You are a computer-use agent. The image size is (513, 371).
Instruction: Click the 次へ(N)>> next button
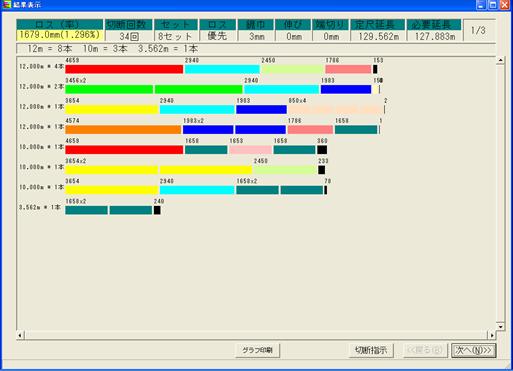474,350
